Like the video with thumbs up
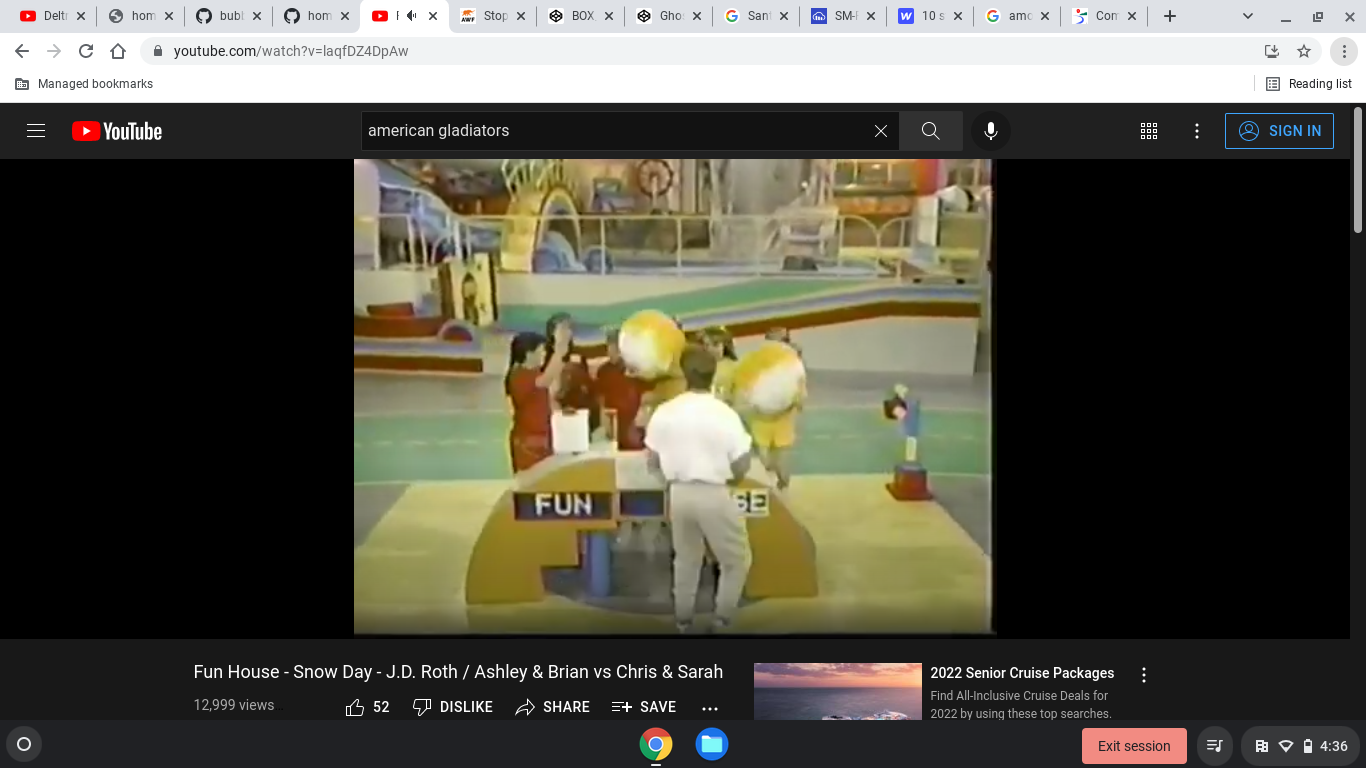Screen dimensions: 1366x768 coord(367,707)
